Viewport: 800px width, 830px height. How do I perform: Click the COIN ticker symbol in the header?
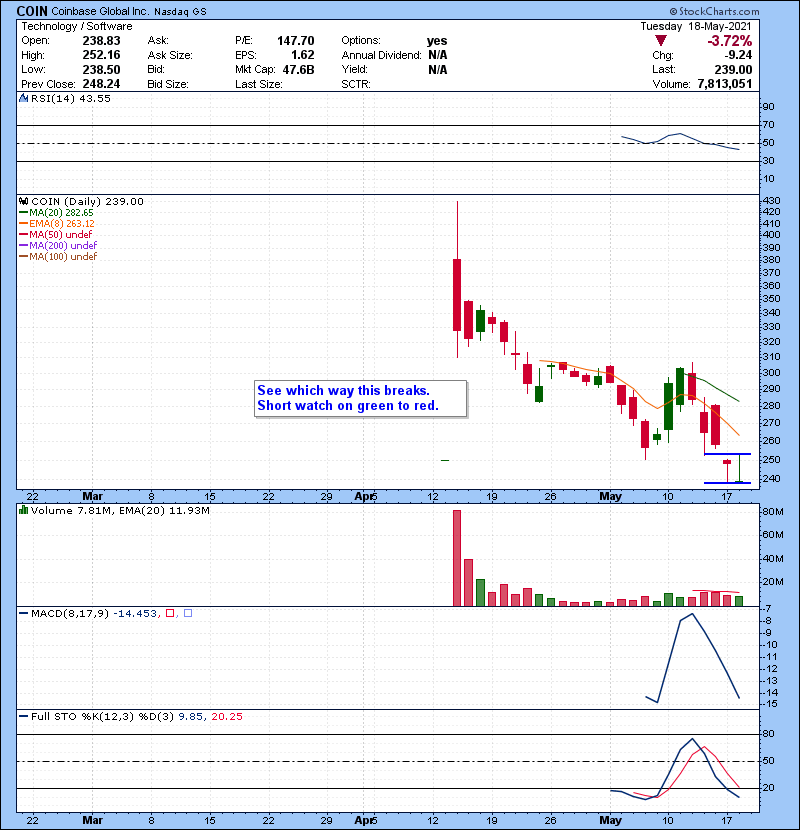(32, 11)
